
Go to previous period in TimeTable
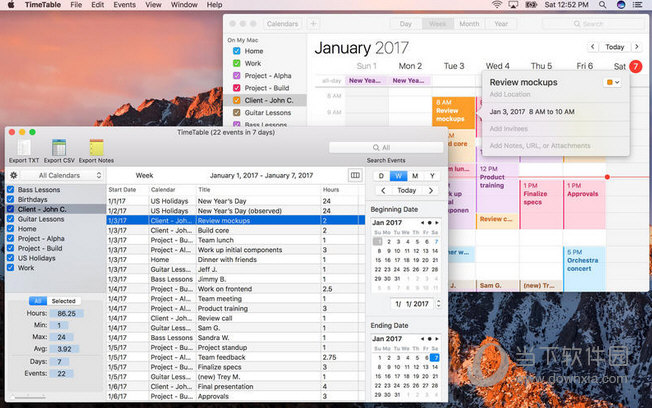point(383,190)
